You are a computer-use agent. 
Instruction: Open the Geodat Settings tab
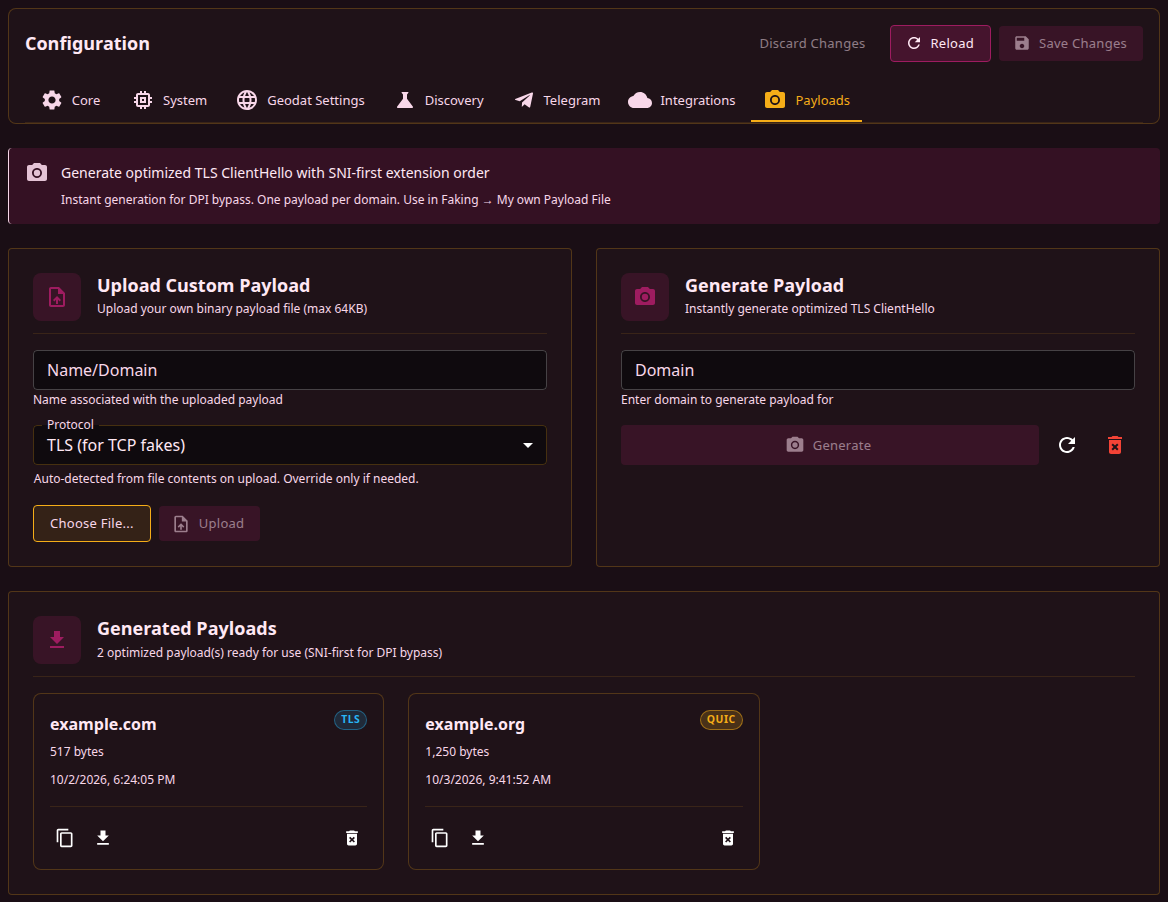[301, 100]
